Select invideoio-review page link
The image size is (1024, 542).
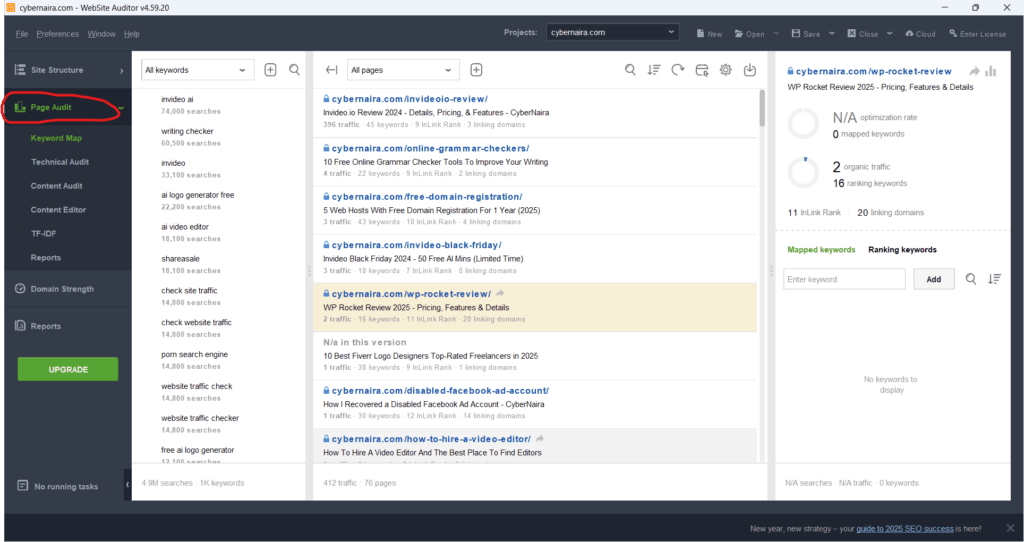[409, 99]
